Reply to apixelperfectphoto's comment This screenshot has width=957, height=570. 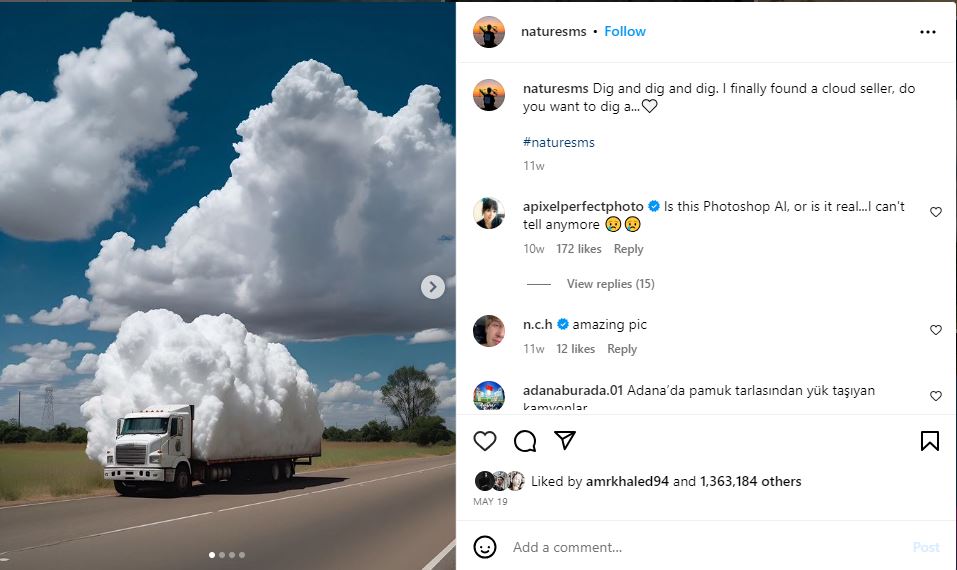coord(629,249)
